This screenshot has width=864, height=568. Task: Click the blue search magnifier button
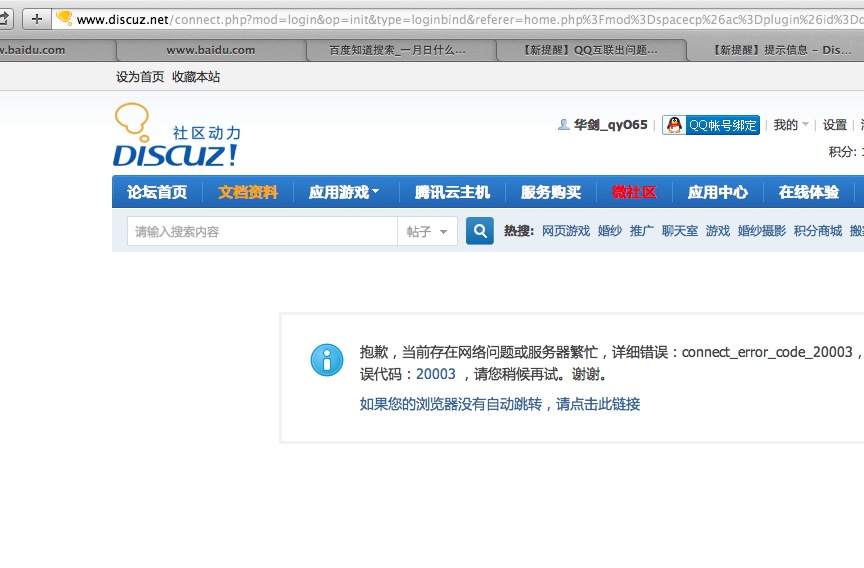click(x=479, y=231)
